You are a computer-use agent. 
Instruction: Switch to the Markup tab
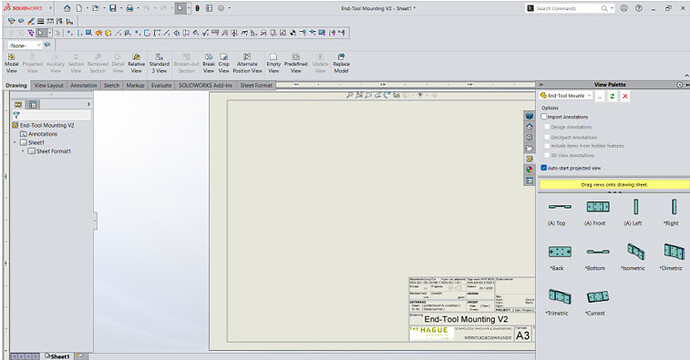pyautogui.click(x=135, y=85)
